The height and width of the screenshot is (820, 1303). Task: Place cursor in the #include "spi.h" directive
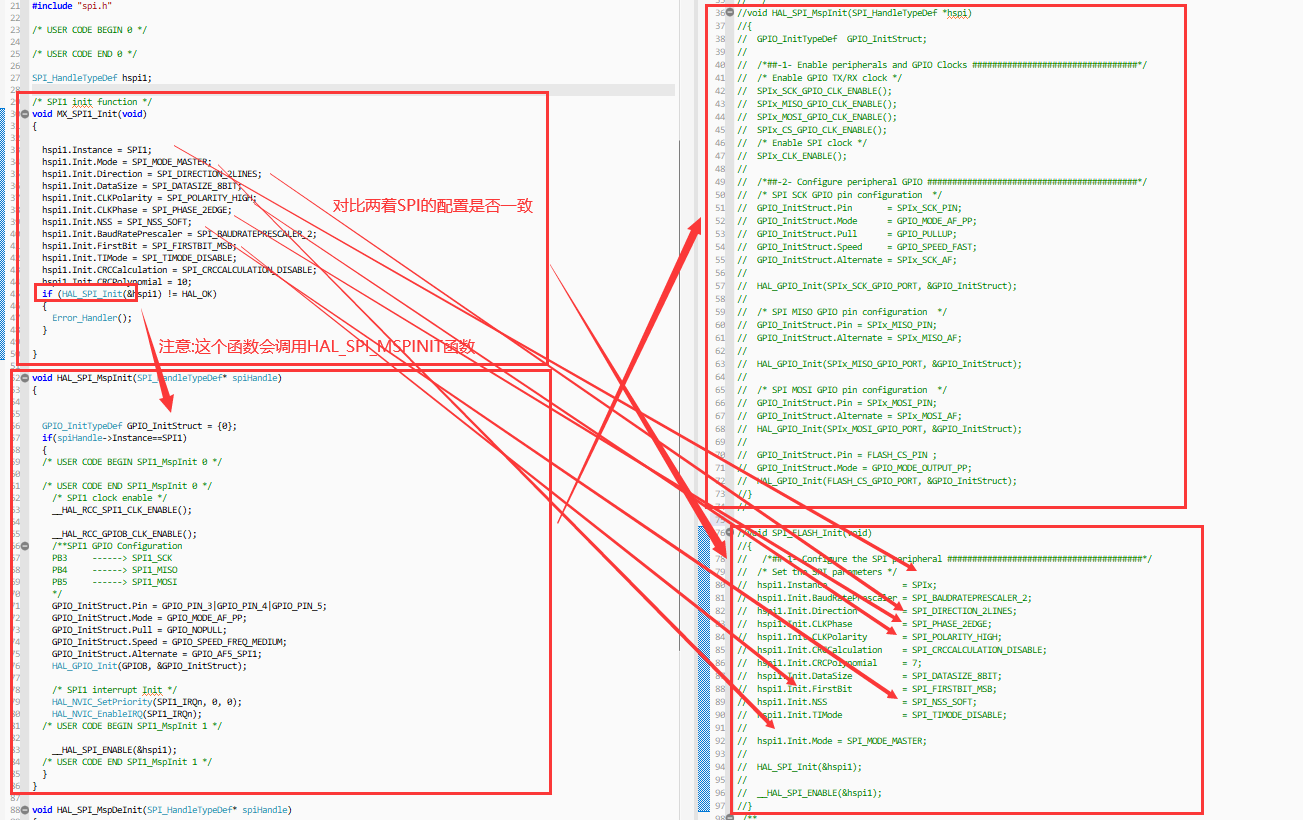coord(70,5)
